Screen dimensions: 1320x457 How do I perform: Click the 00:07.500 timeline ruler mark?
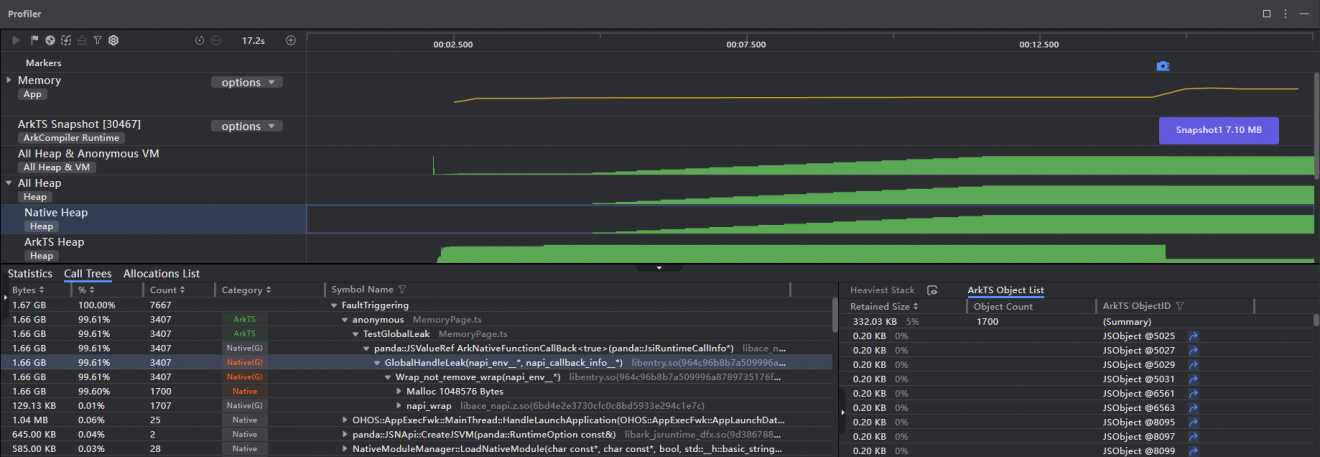tap(746, 44)
